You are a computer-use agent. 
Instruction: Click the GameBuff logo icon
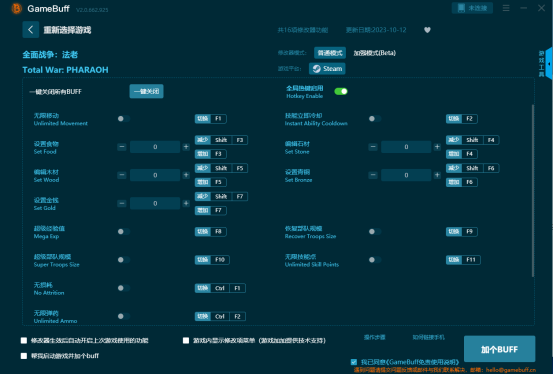[x=16, y=8]
